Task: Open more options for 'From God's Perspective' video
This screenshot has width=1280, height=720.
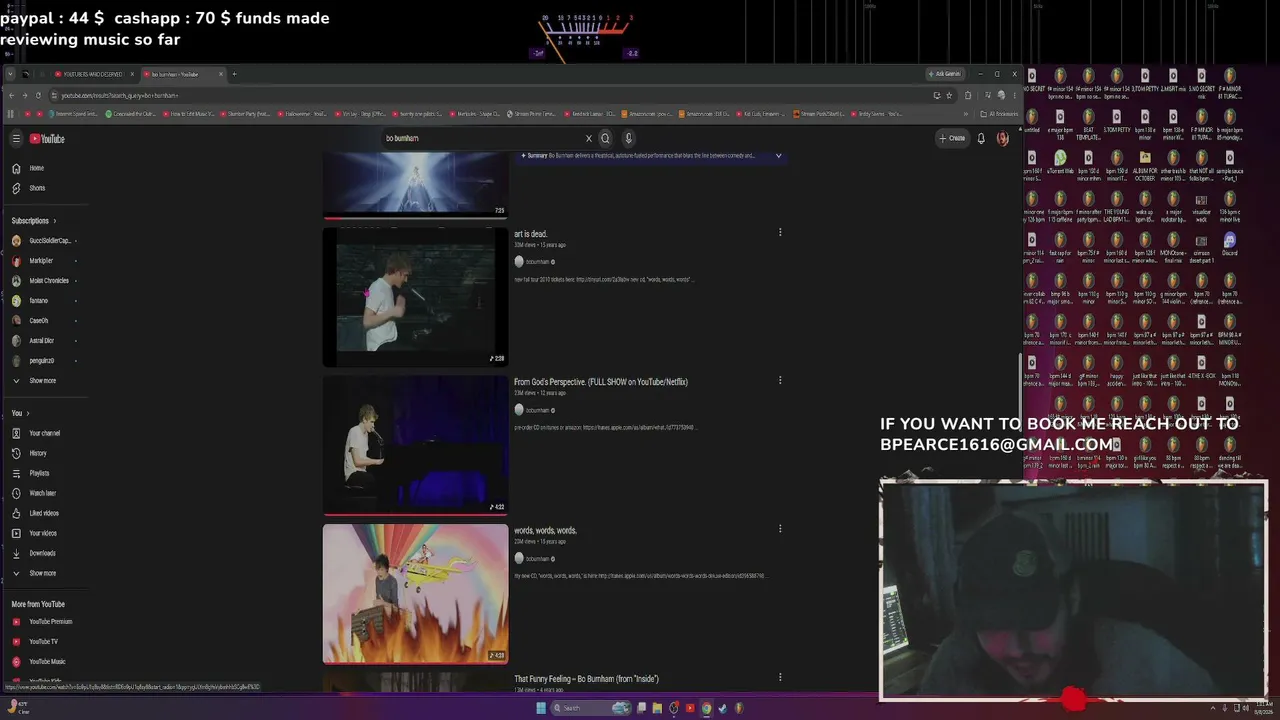Action: (x=780, y=380)
